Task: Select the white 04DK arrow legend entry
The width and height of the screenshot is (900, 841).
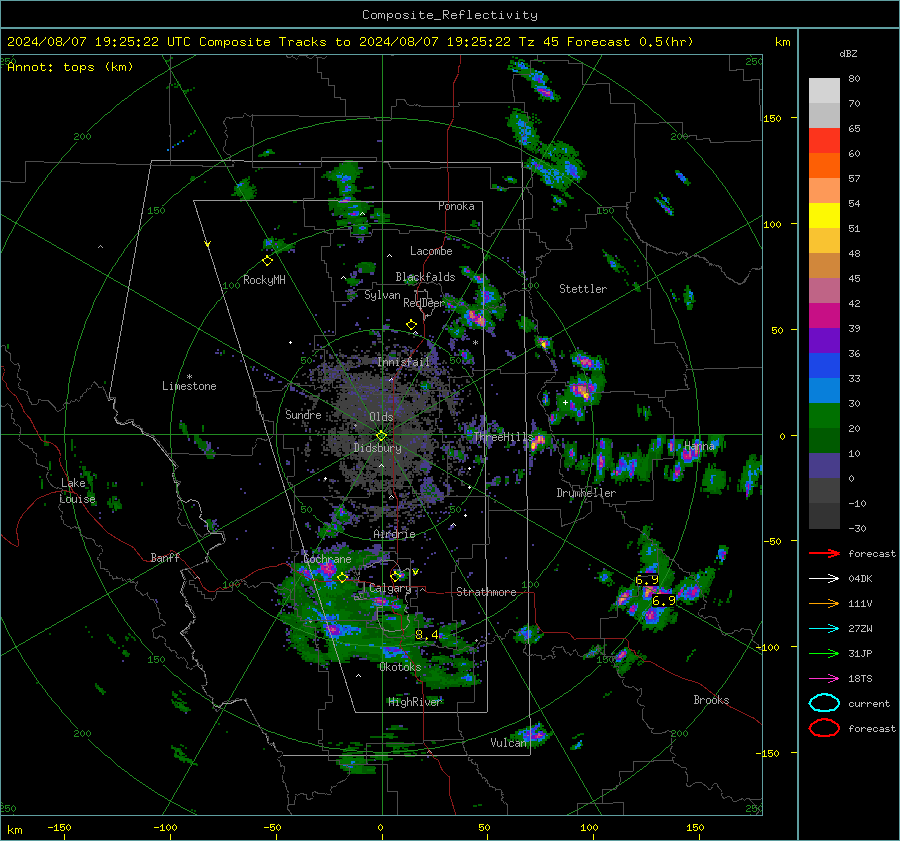Action: pos(824,579)
